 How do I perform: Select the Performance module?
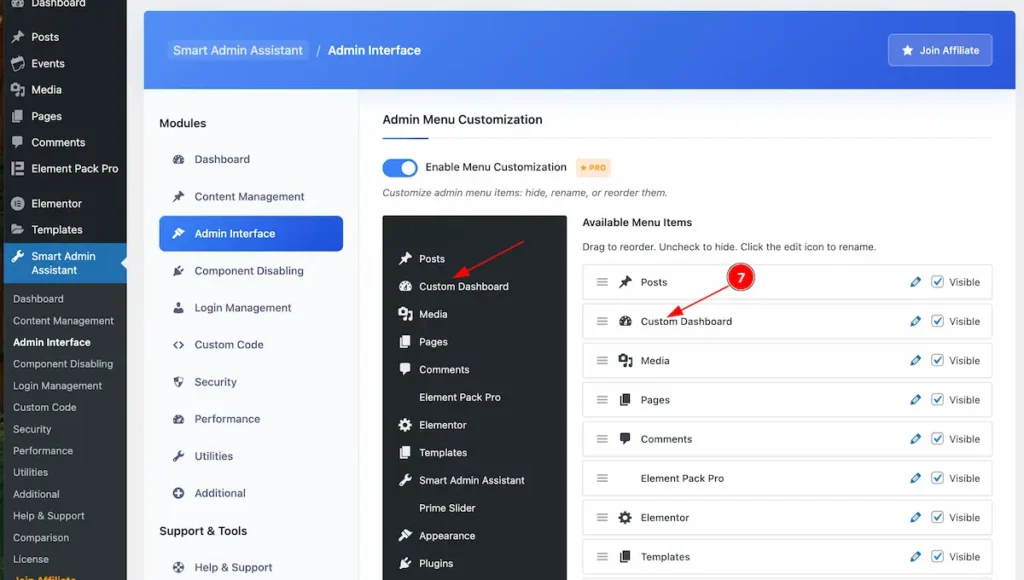click(251, 419)
